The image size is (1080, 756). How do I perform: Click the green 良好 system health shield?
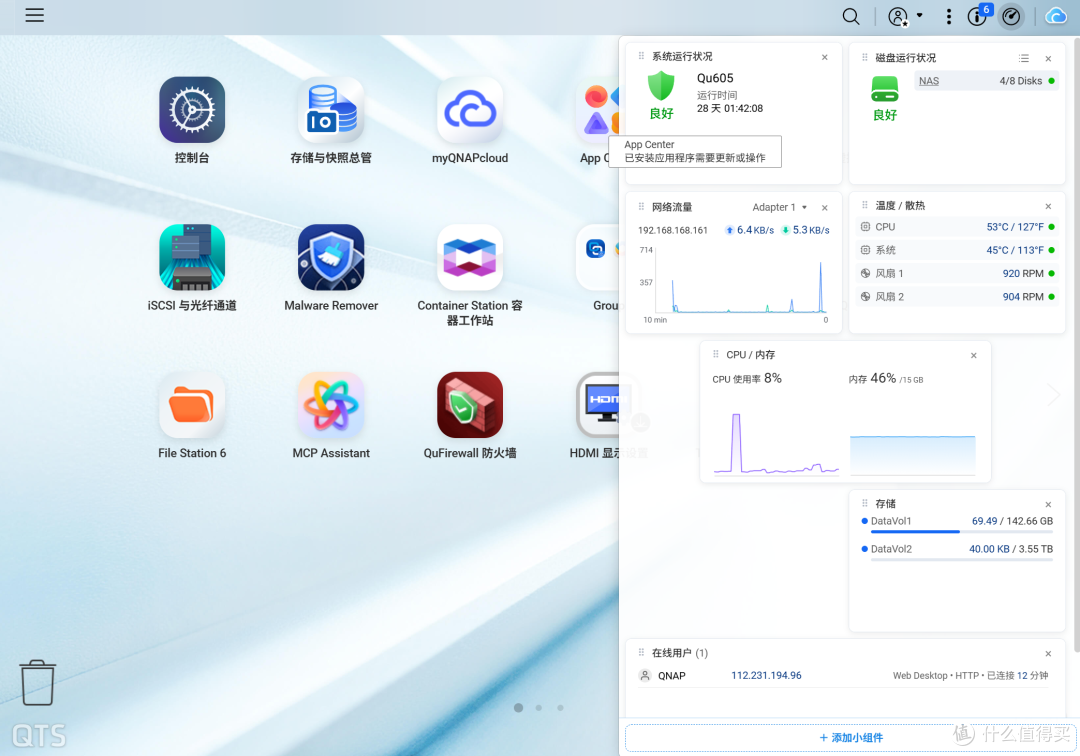point(661,86)
